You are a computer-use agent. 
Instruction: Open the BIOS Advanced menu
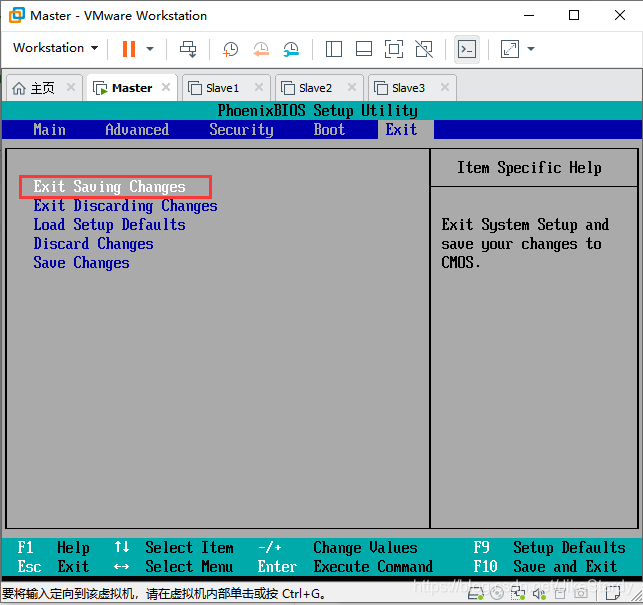(137, 130)
